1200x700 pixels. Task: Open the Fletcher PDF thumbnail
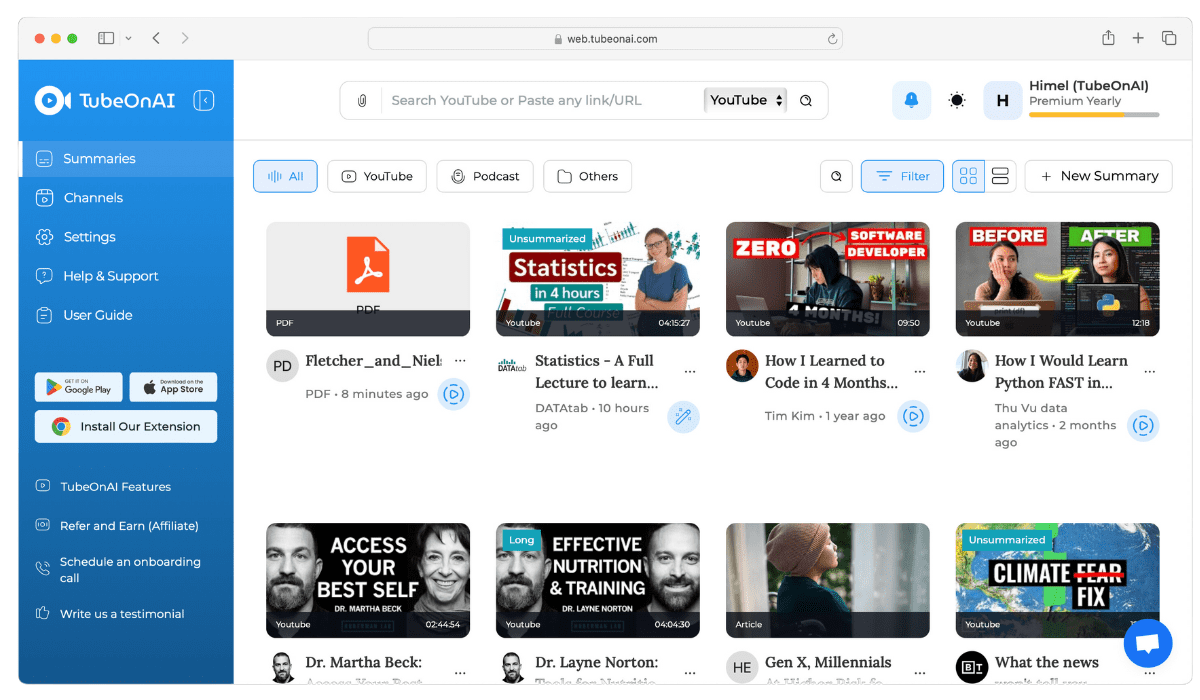[368, 279]
